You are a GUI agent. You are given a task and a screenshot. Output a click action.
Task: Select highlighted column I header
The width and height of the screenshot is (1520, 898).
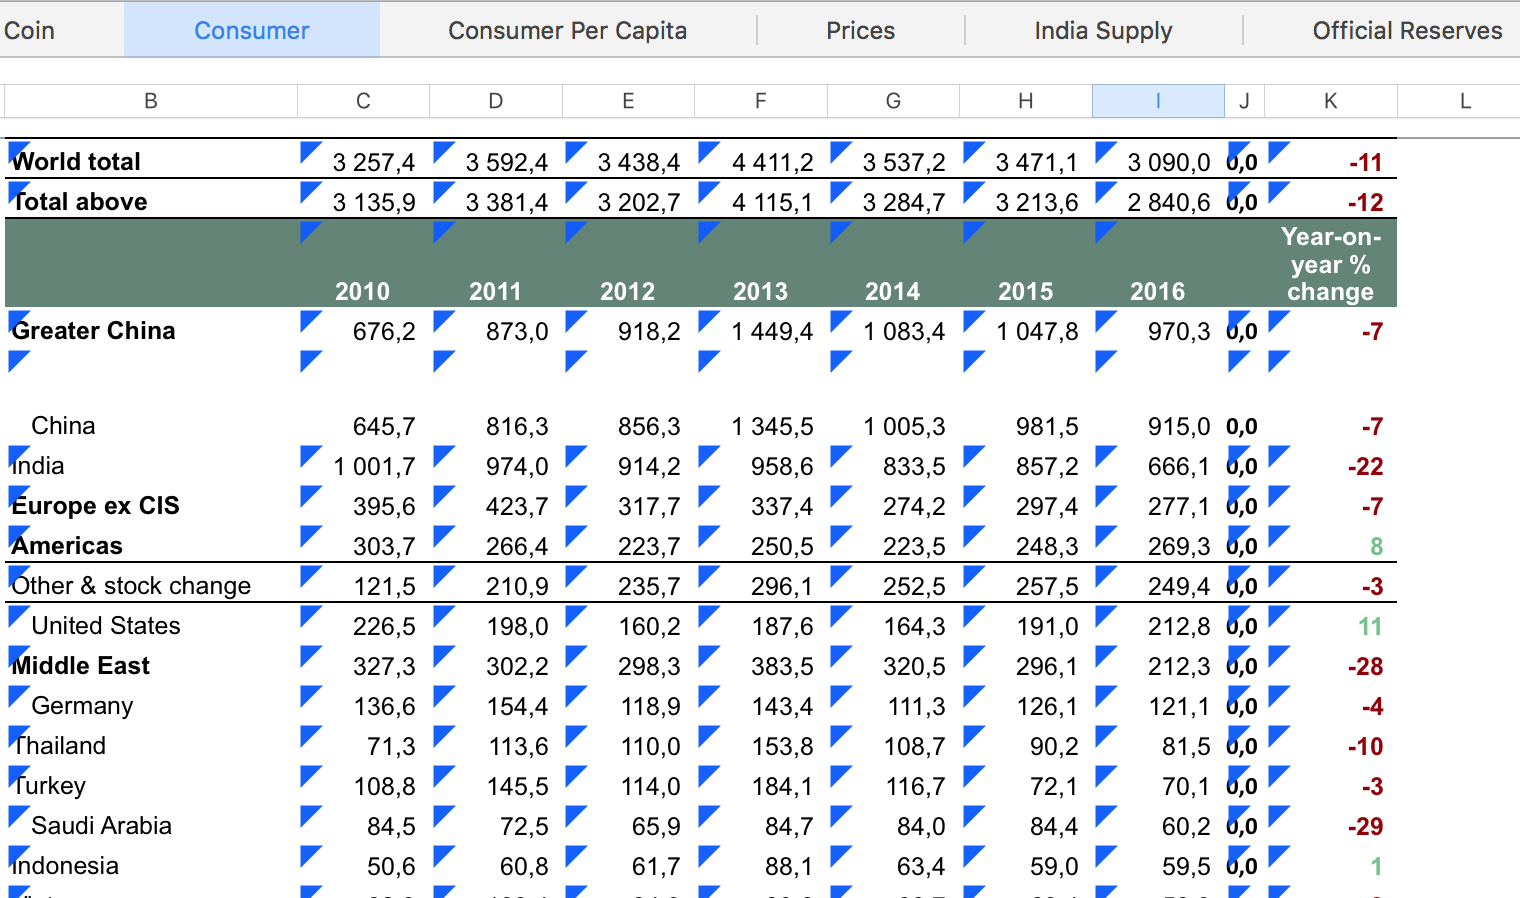1158,101
